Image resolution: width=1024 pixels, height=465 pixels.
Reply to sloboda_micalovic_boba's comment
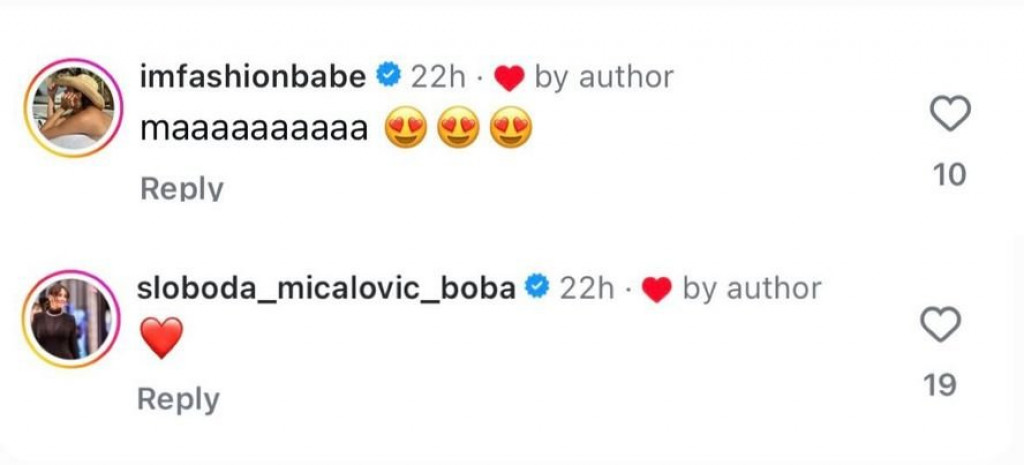pos(178,399)
